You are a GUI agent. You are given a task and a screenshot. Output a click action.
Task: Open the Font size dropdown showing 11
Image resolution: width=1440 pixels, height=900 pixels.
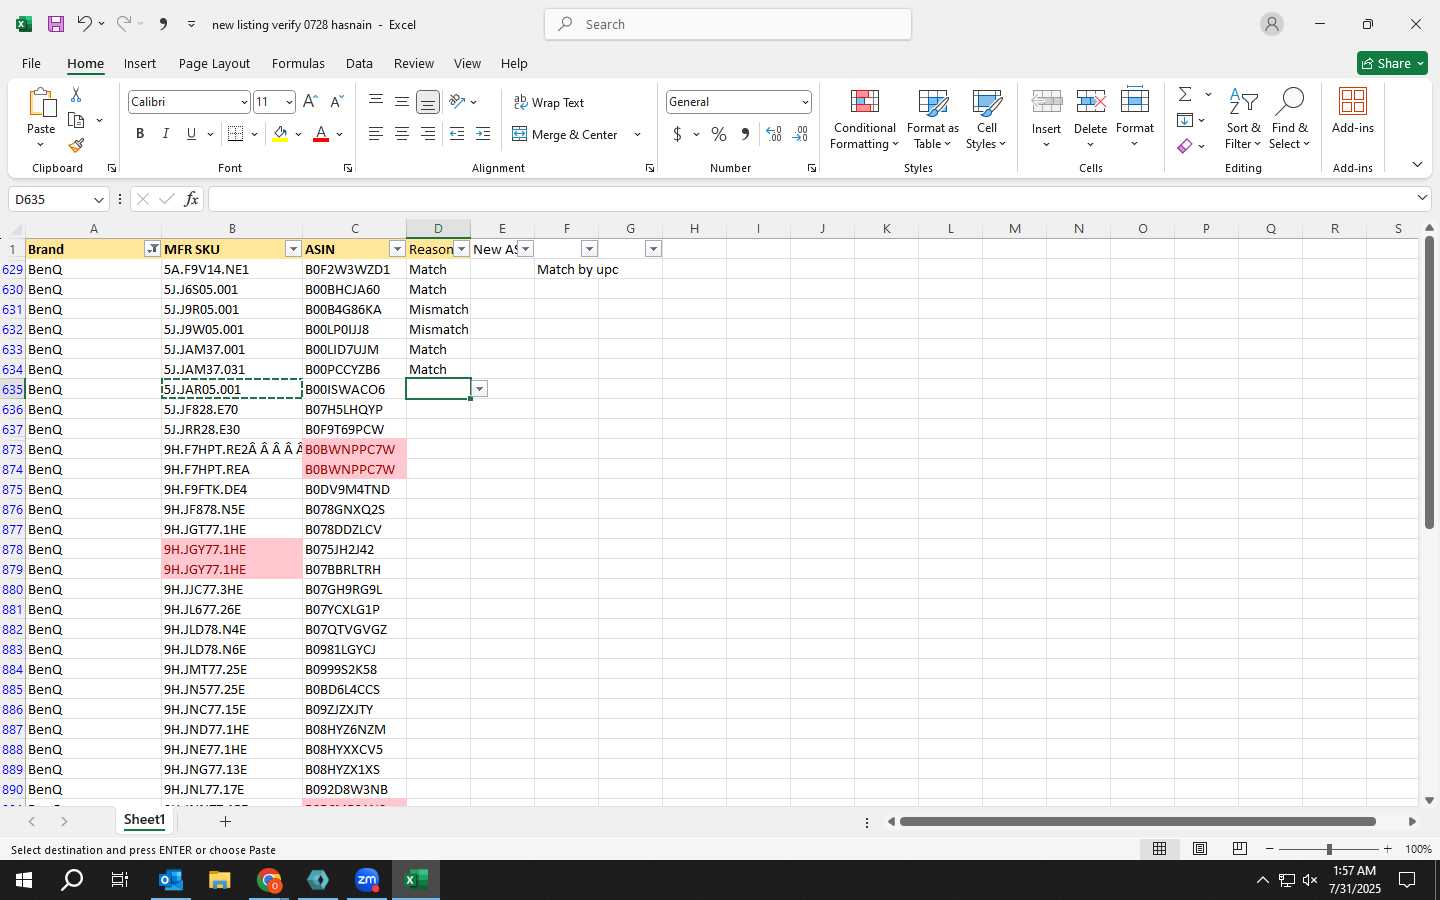289,102
